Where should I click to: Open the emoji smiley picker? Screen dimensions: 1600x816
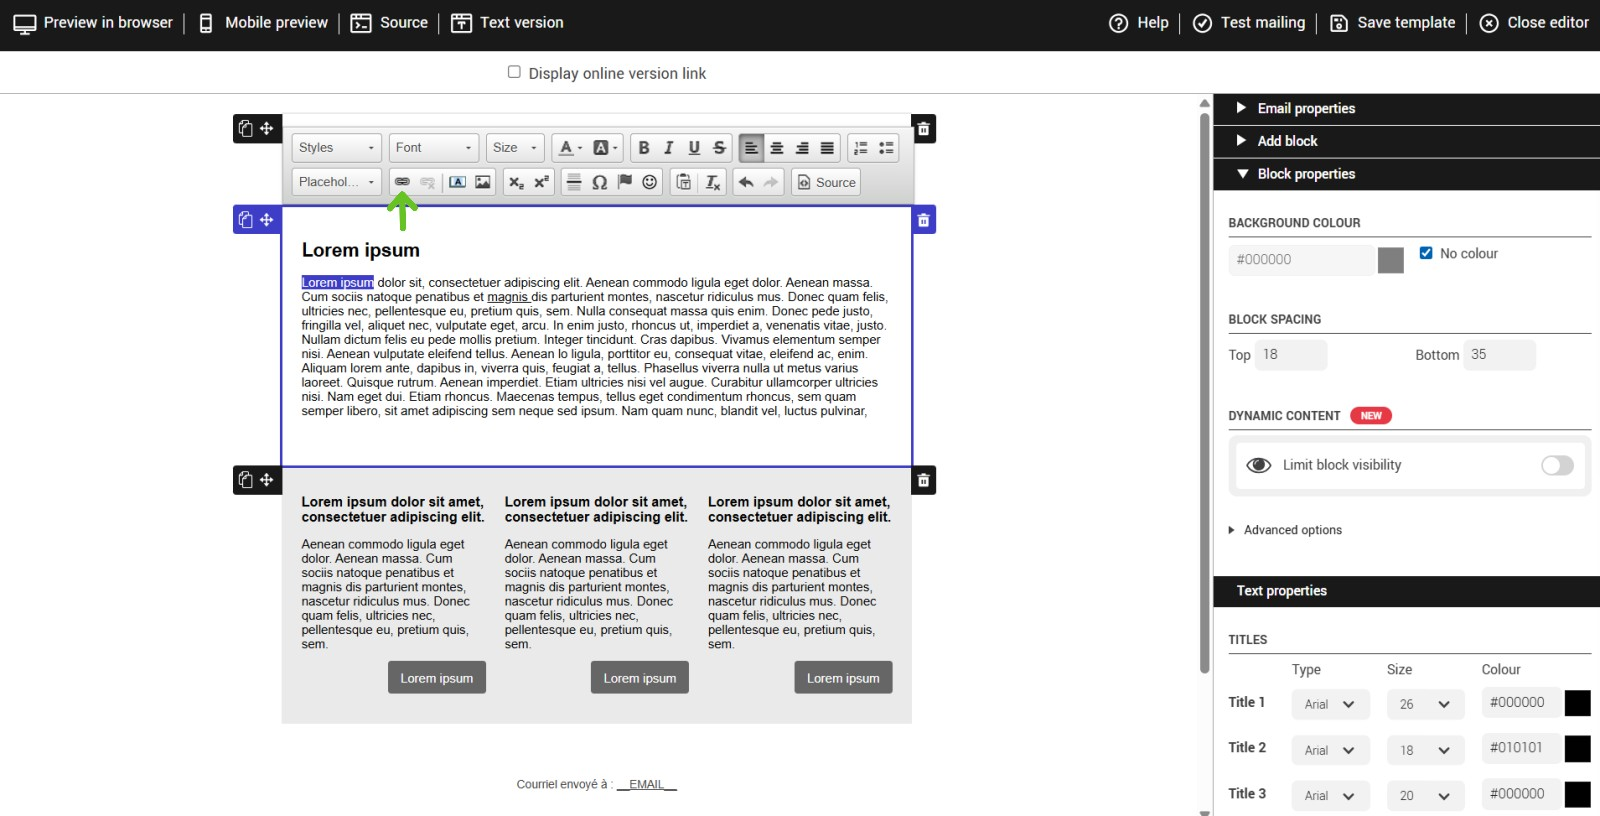(x=650, y=182)
